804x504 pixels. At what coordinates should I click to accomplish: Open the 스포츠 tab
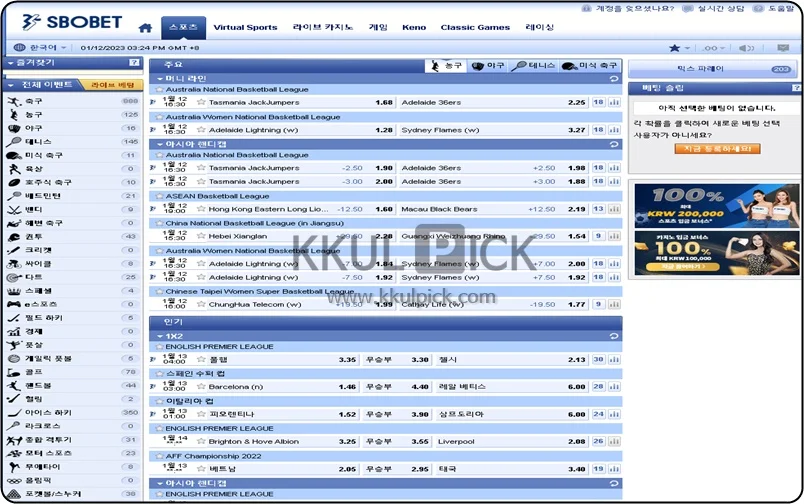[183, 27]
